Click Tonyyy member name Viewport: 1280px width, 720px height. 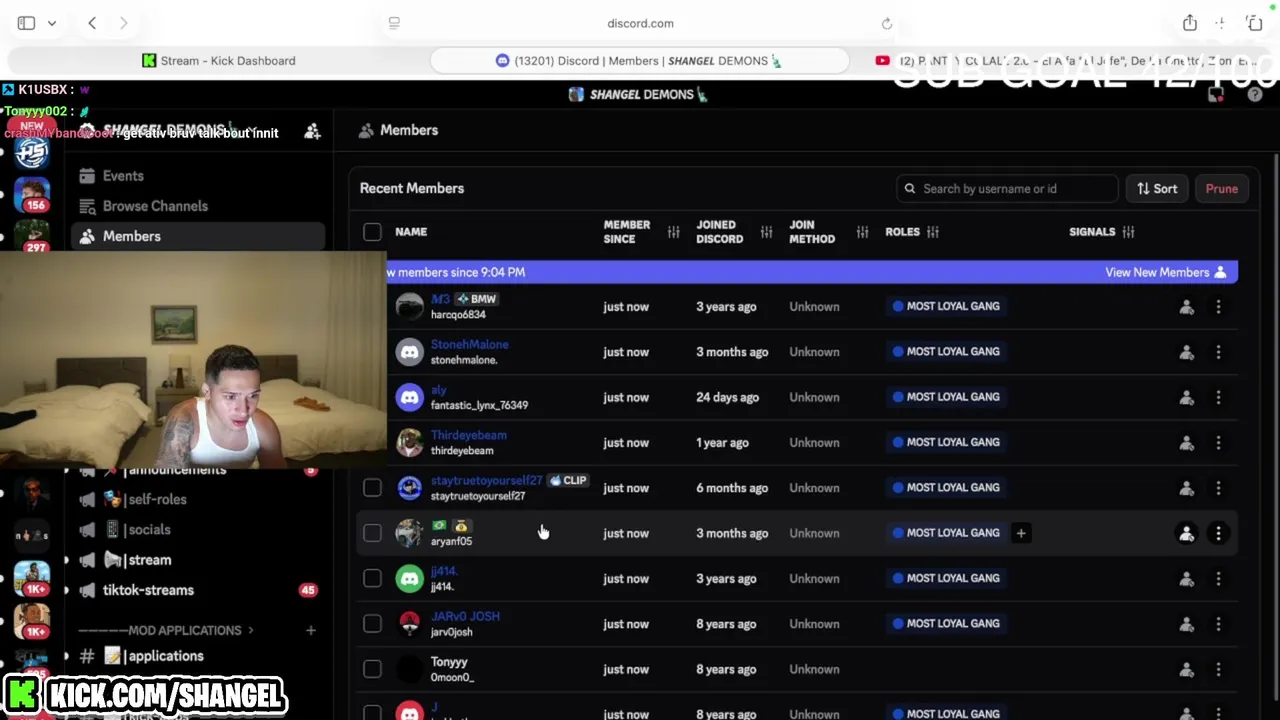pos(449,662)
